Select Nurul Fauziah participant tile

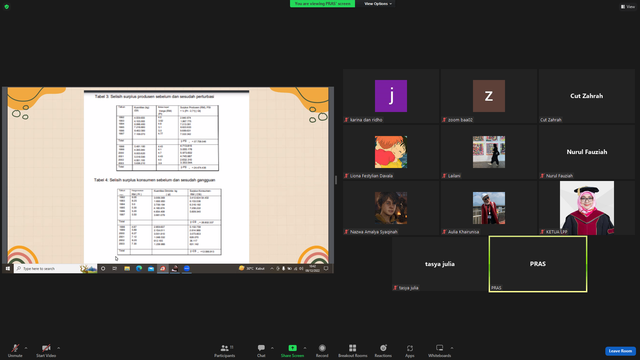(x=587, y=152)
